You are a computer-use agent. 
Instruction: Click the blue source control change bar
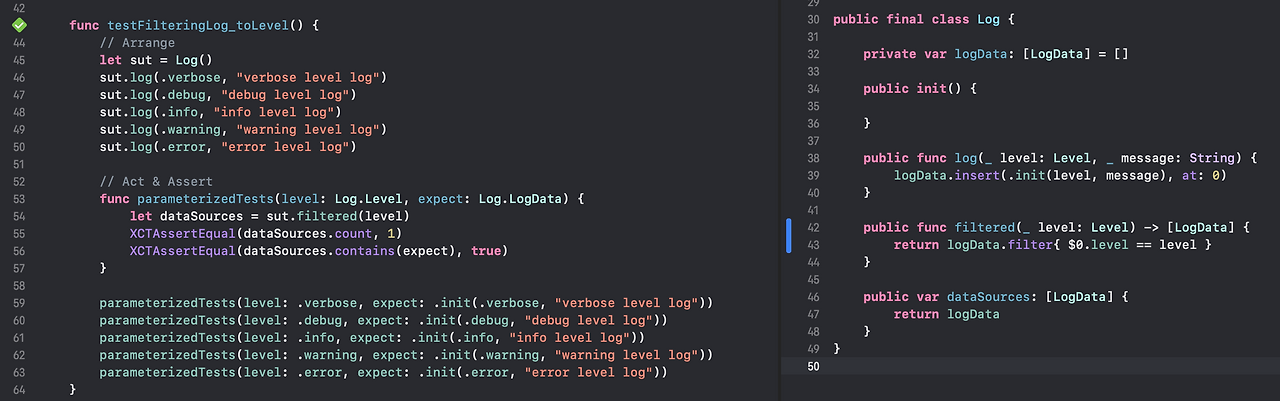click(788, 236)
